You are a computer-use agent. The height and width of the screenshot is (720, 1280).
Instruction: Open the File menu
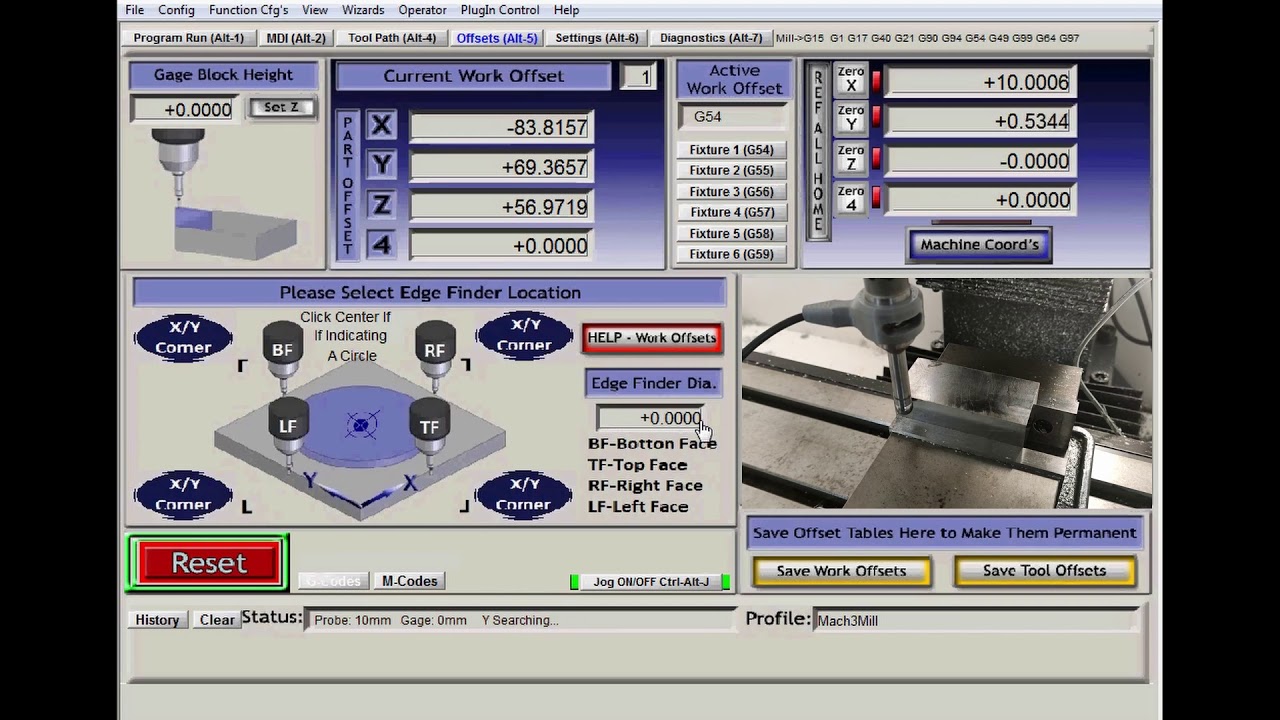pos(135,10)
